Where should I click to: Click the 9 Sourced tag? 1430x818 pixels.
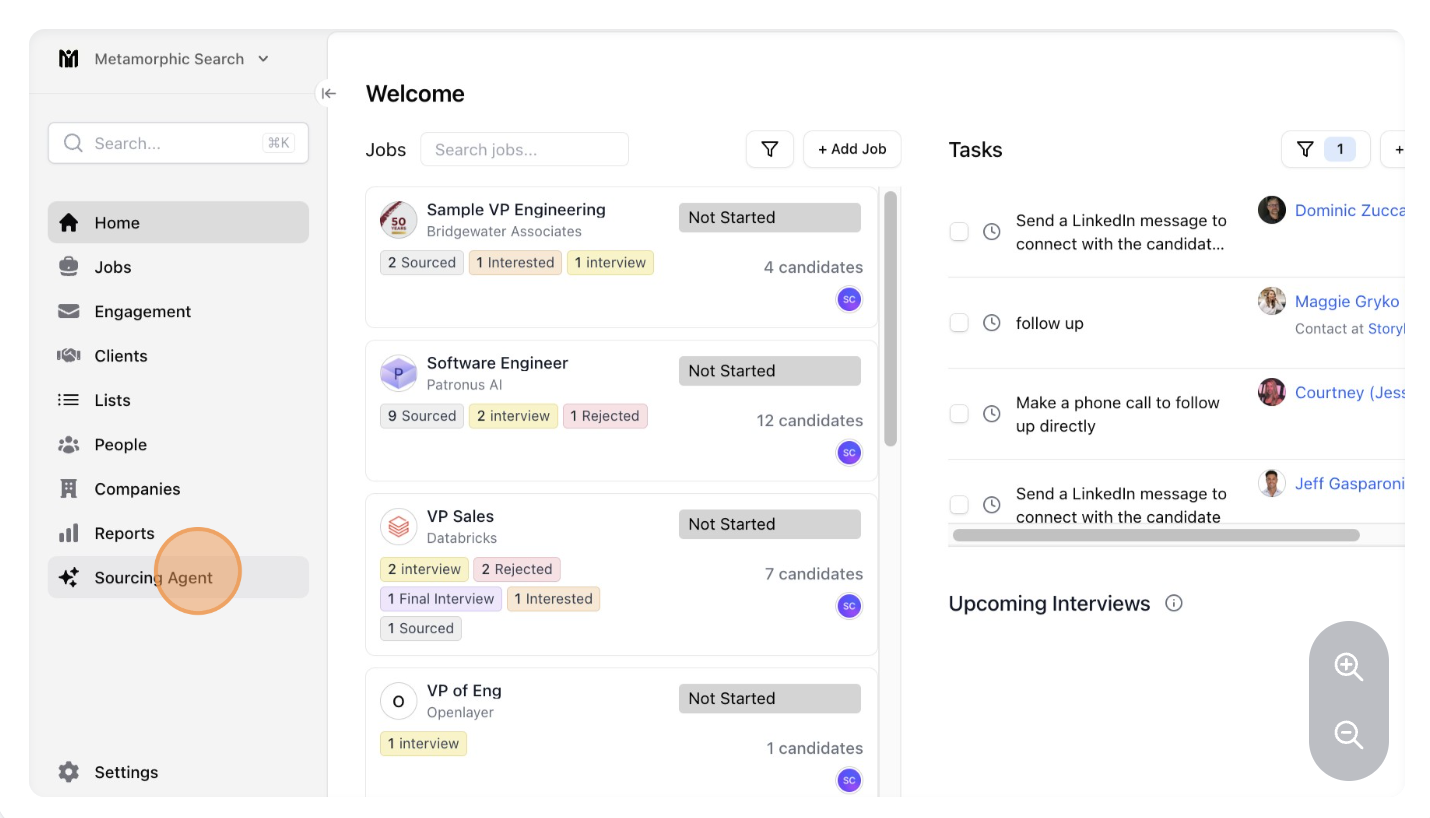(421, 416)
